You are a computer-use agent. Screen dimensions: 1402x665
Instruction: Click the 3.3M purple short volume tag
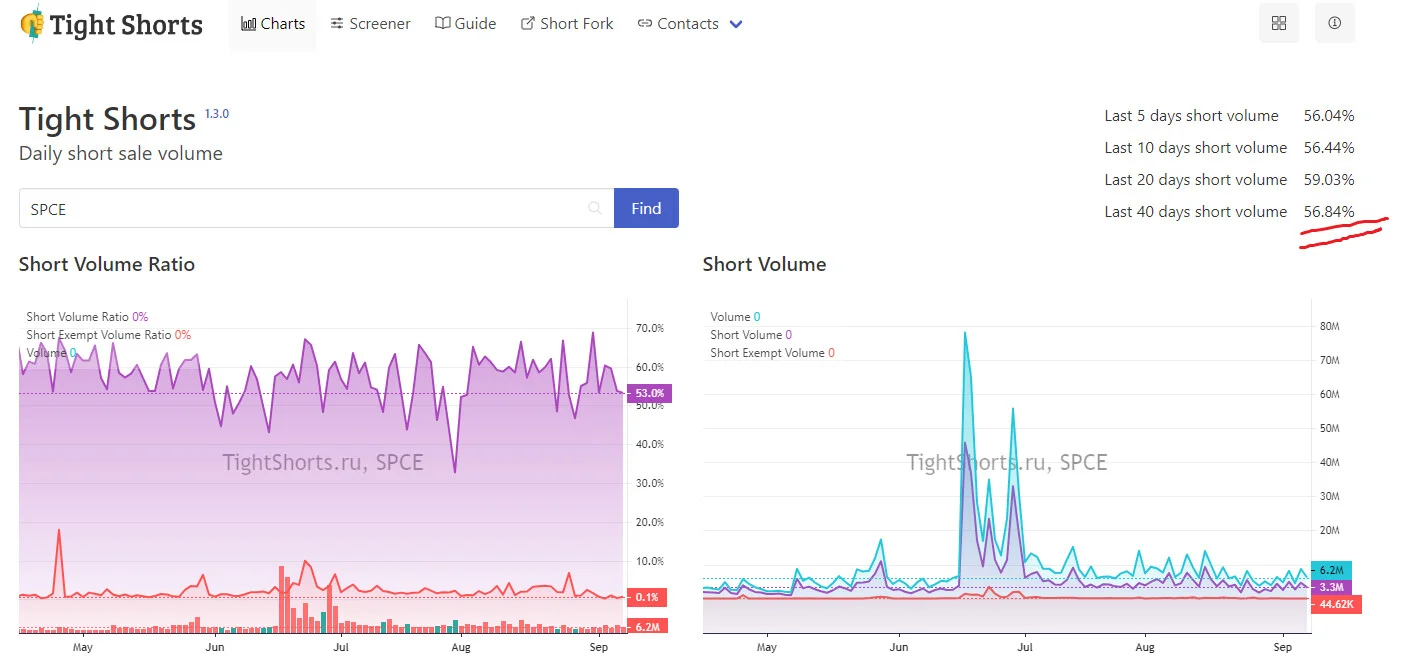point(1331,588)
